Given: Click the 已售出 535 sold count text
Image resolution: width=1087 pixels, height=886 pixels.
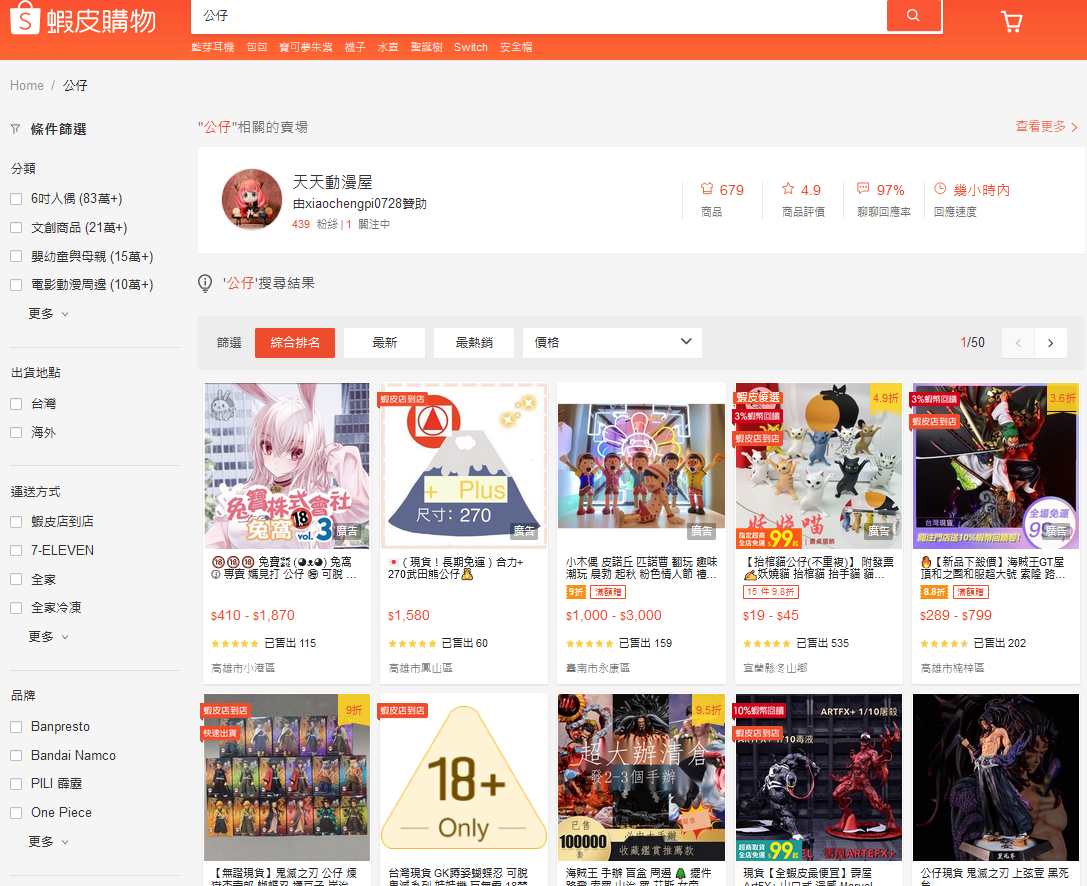Looking at the screenshot, I should pos(822,643).
